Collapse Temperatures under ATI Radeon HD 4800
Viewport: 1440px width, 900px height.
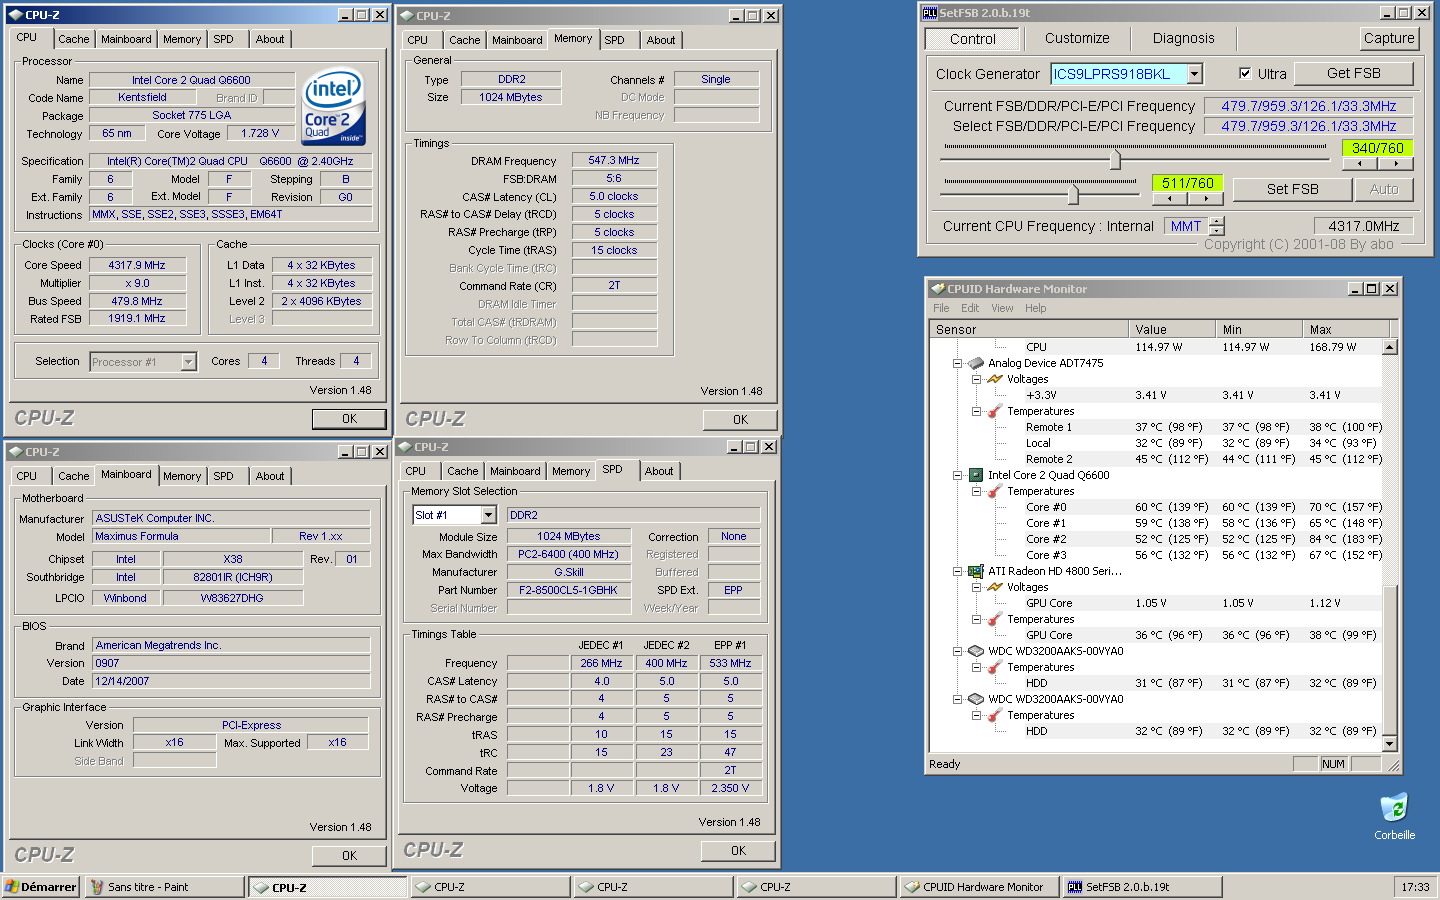pos(976,619)
